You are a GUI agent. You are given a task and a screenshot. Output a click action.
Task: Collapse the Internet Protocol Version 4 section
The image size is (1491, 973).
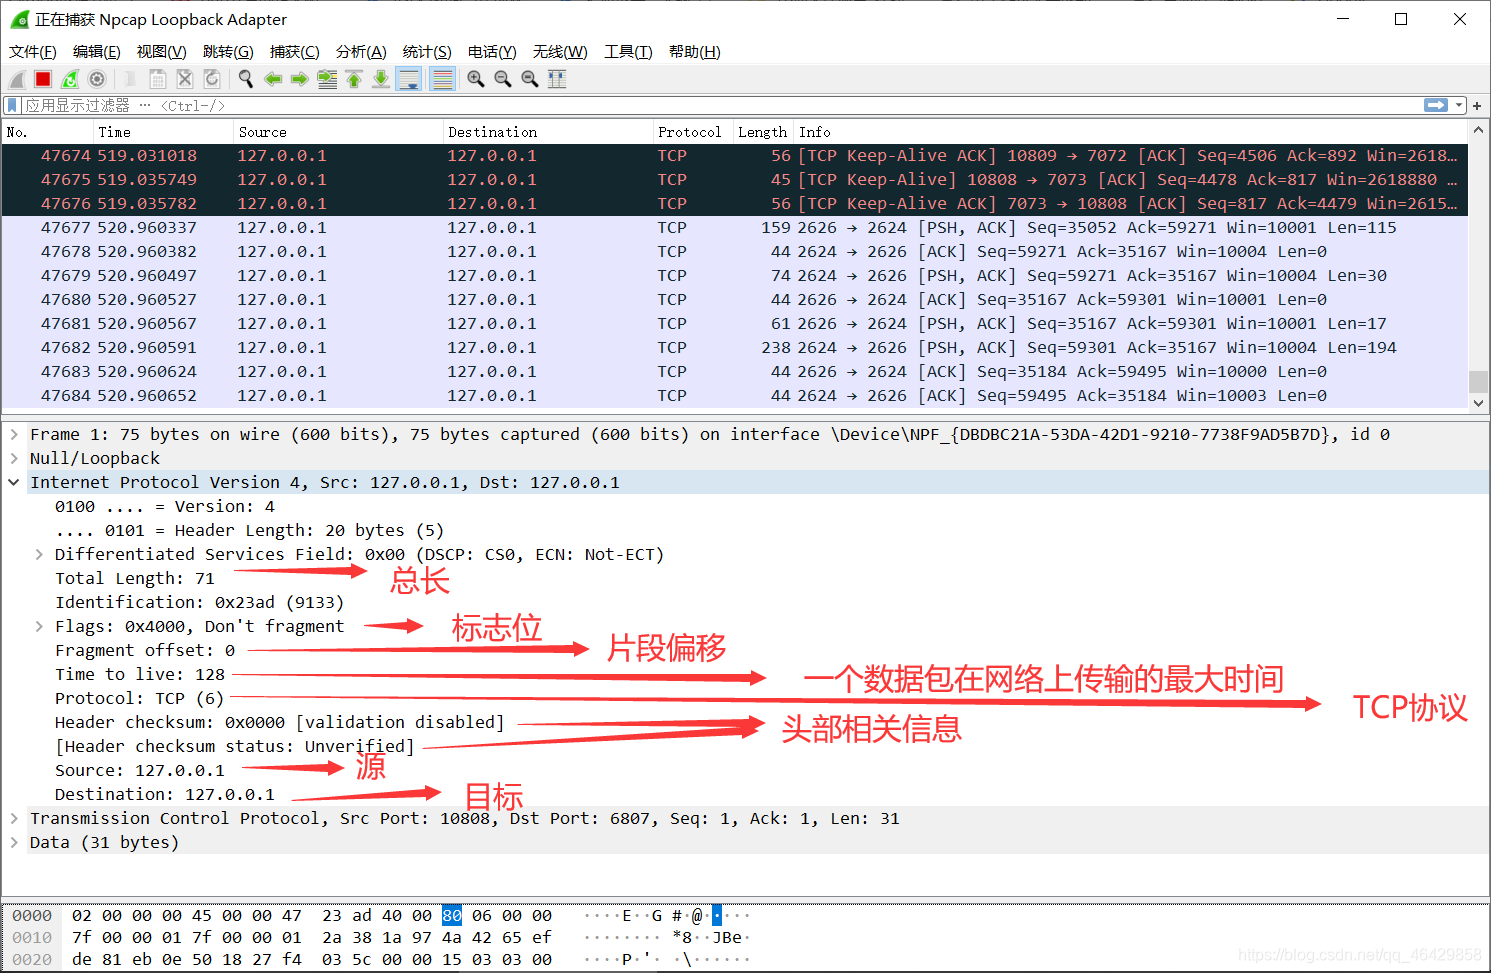coord(14,482)
